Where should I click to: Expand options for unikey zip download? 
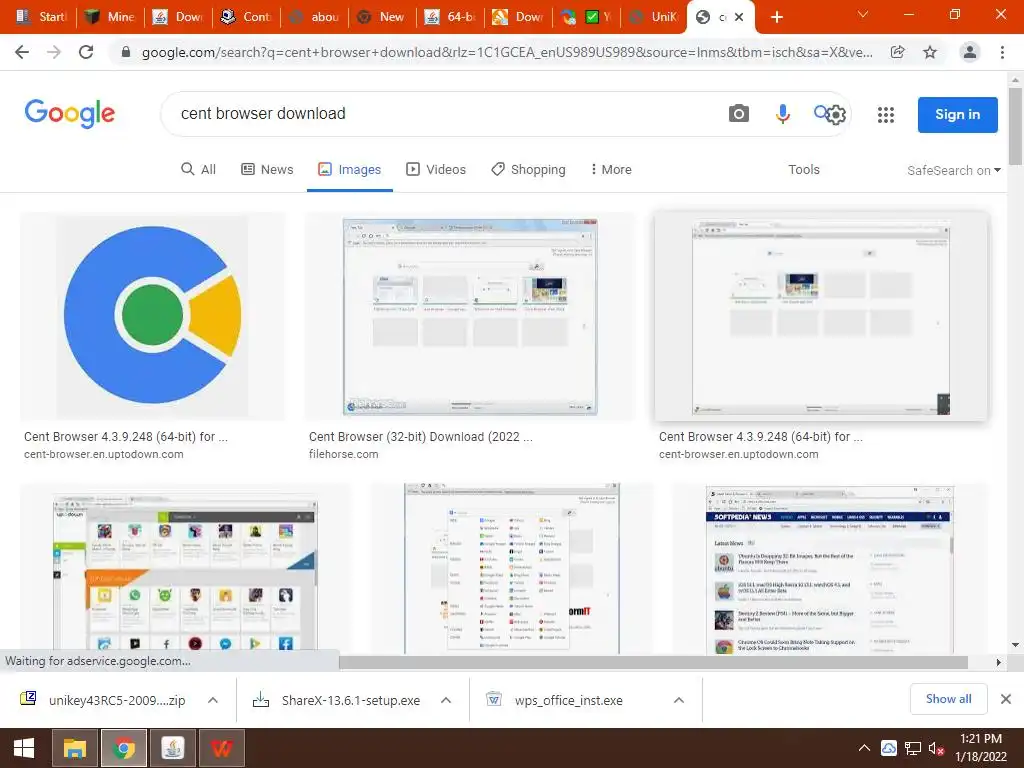pos(213,700)
